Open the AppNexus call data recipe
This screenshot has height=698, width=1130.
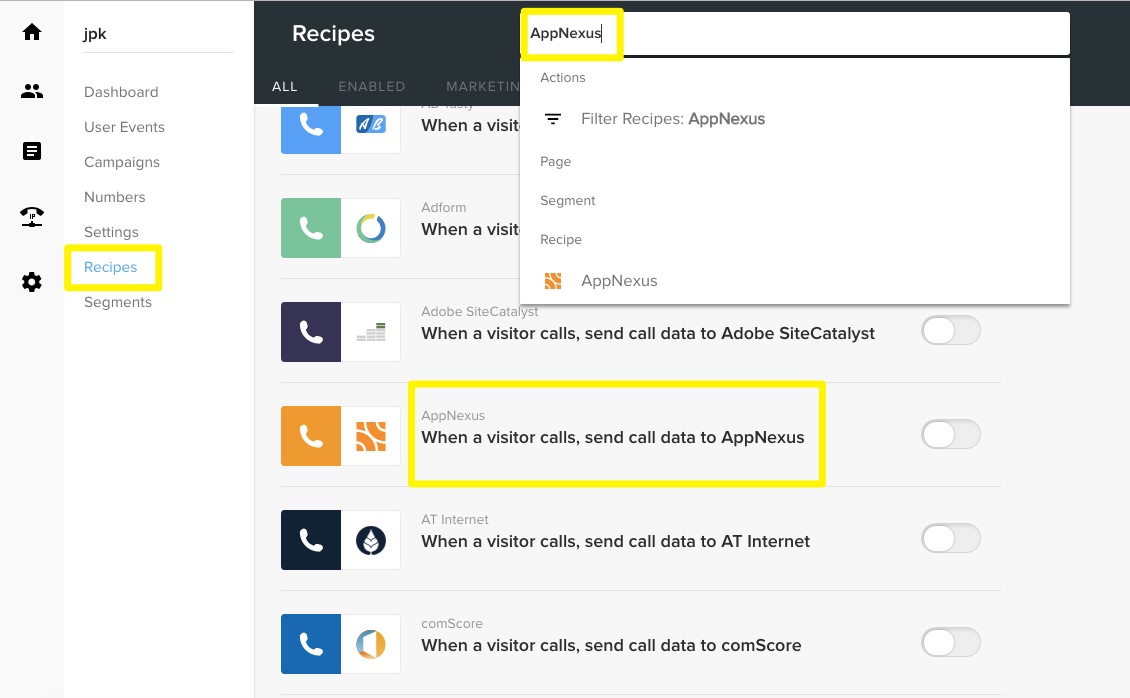[x=613, y=437]
